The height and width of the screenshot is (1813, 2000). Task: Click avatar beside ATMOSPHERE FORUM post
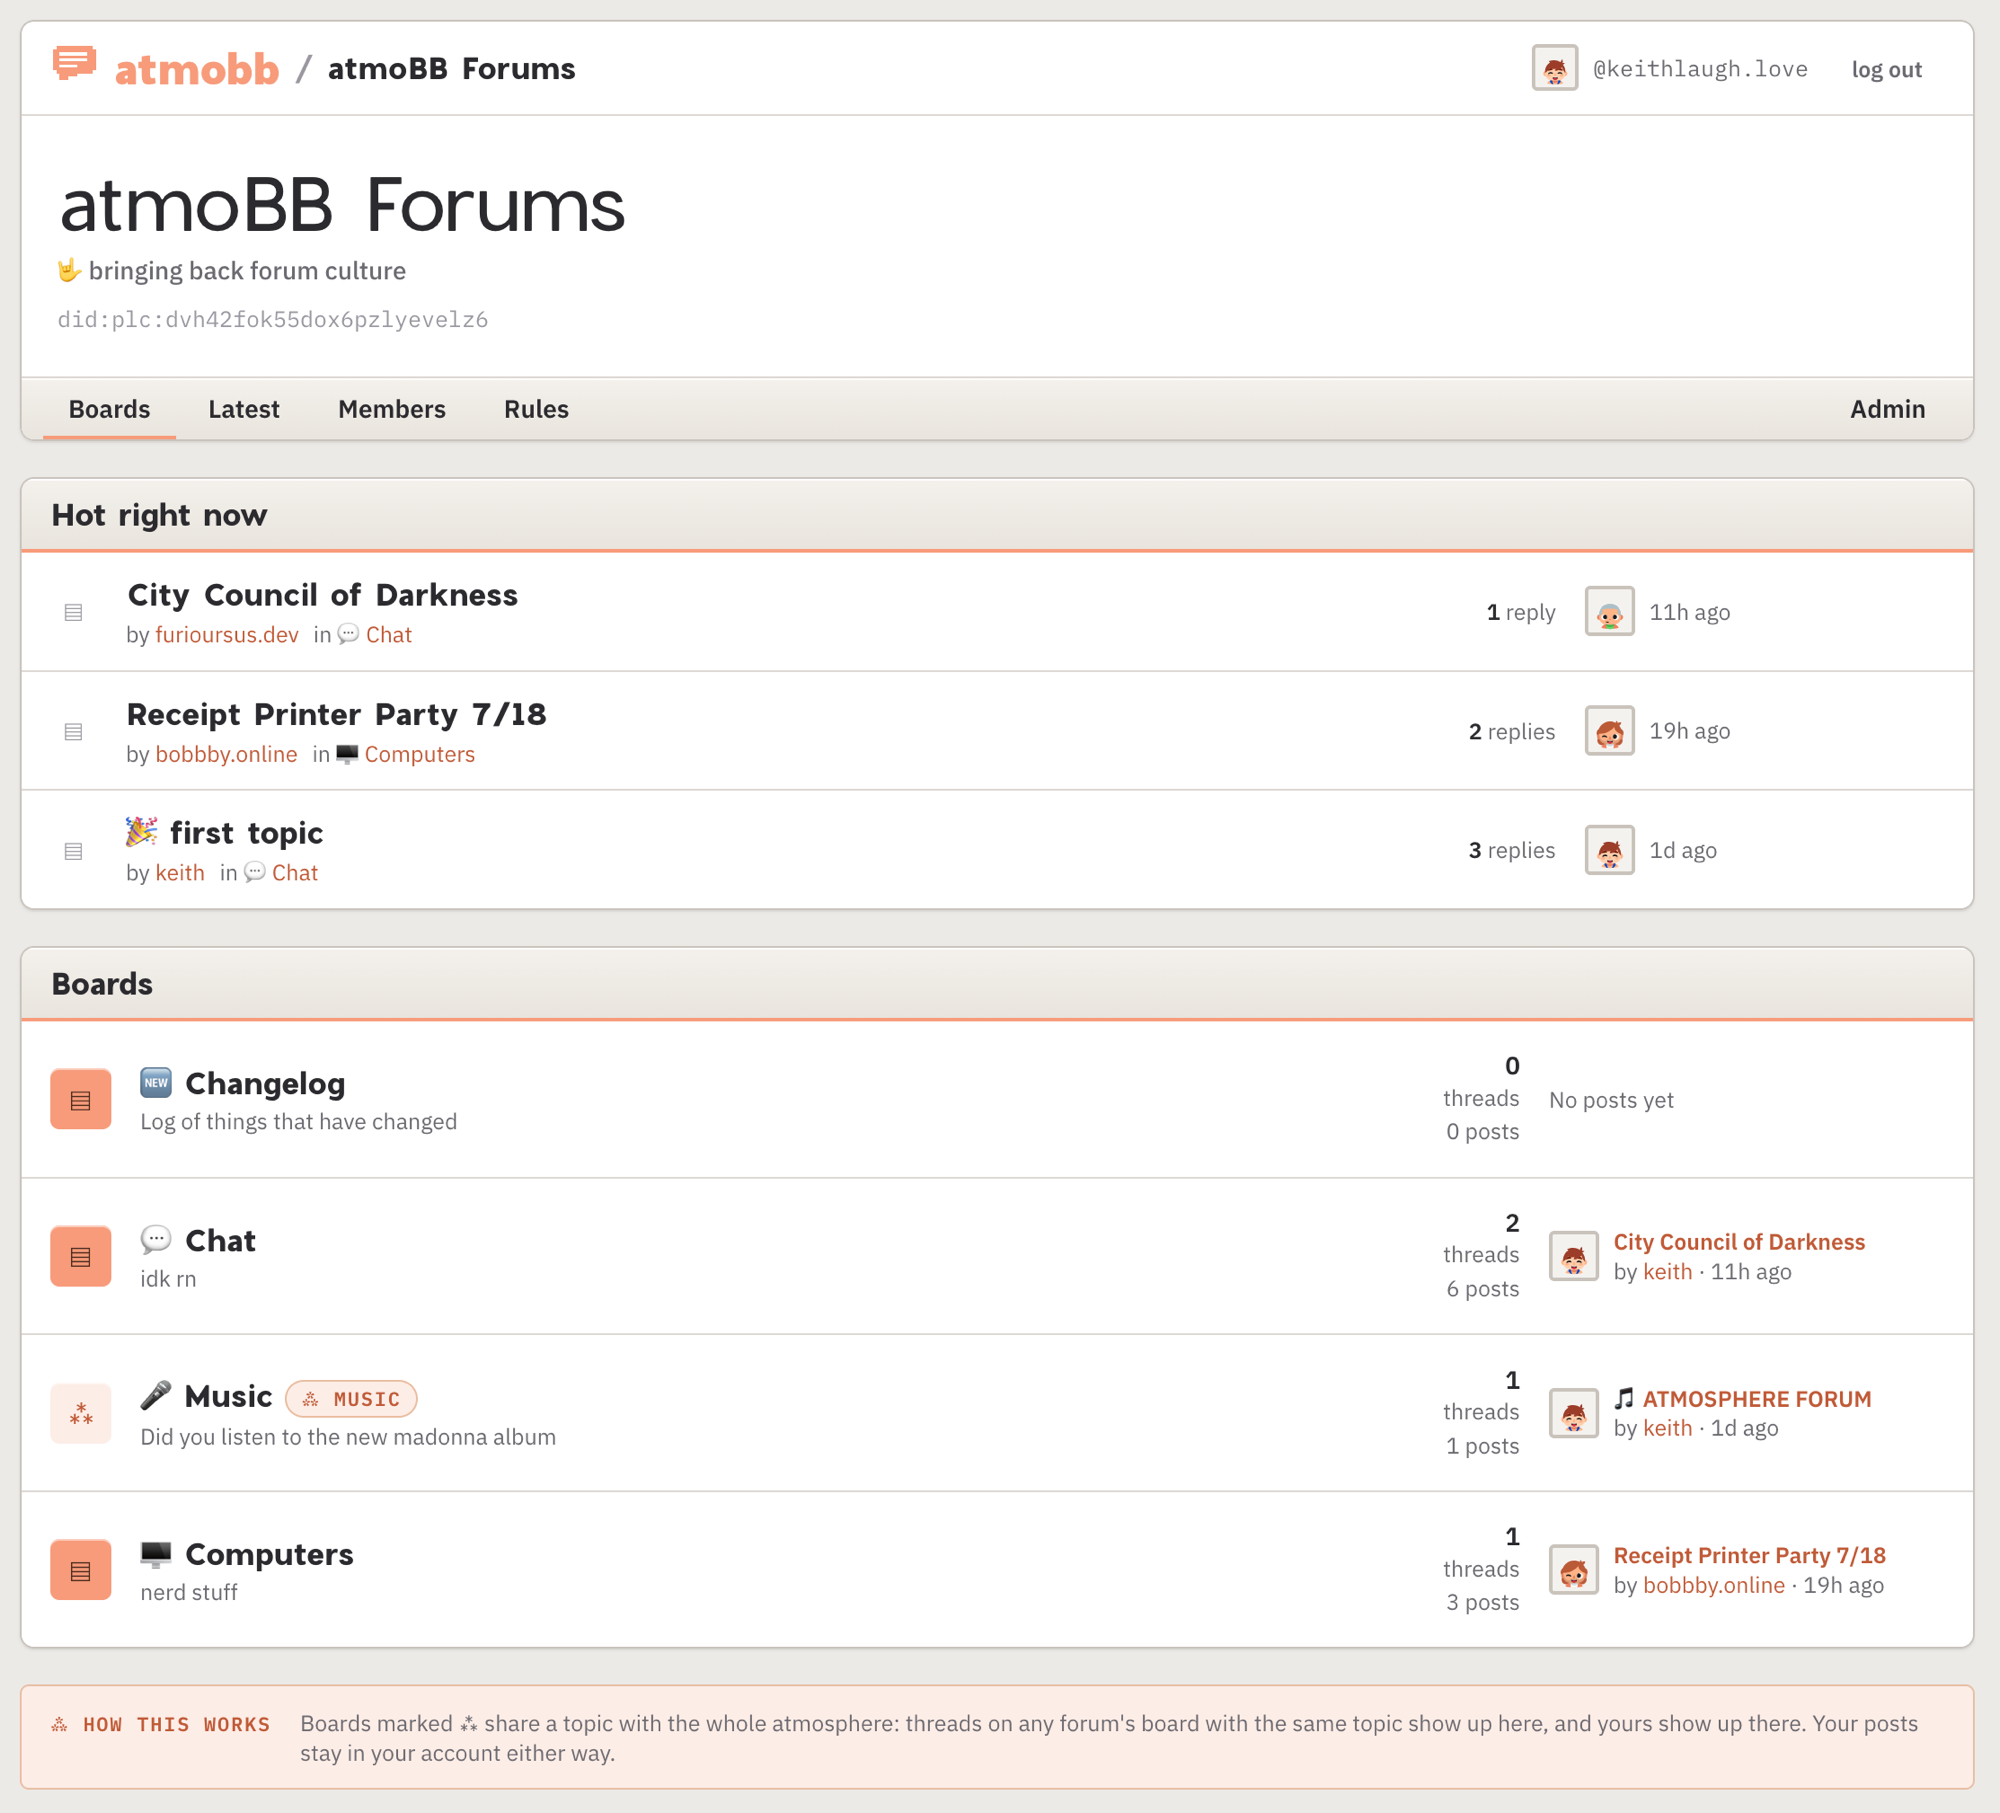(1573, 1413)
